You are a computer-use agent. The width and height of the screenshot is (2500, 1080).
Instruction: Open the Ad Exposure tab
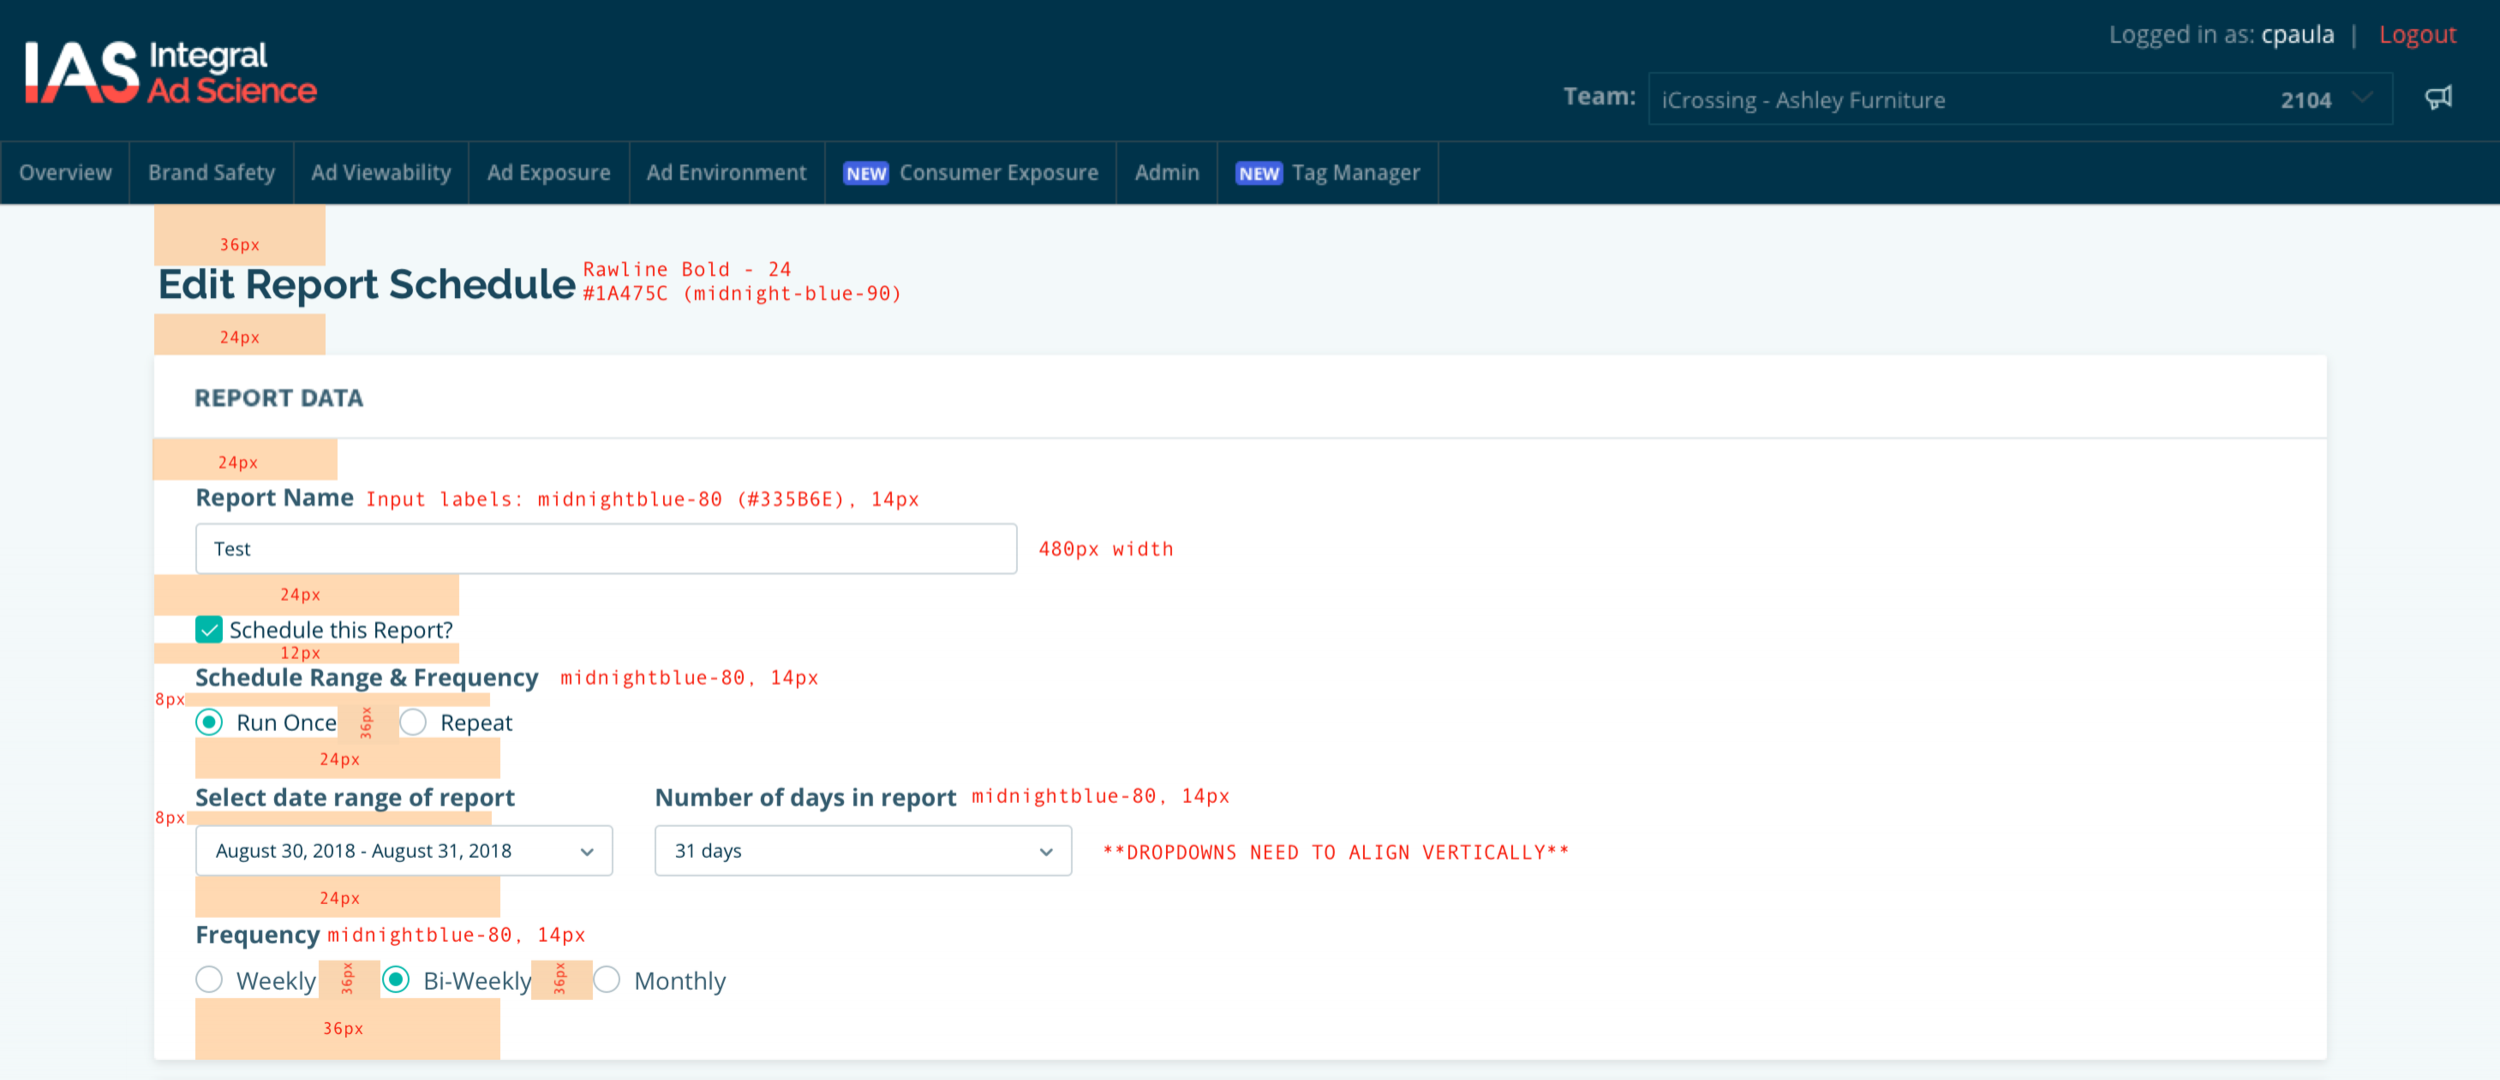[549, 173]
